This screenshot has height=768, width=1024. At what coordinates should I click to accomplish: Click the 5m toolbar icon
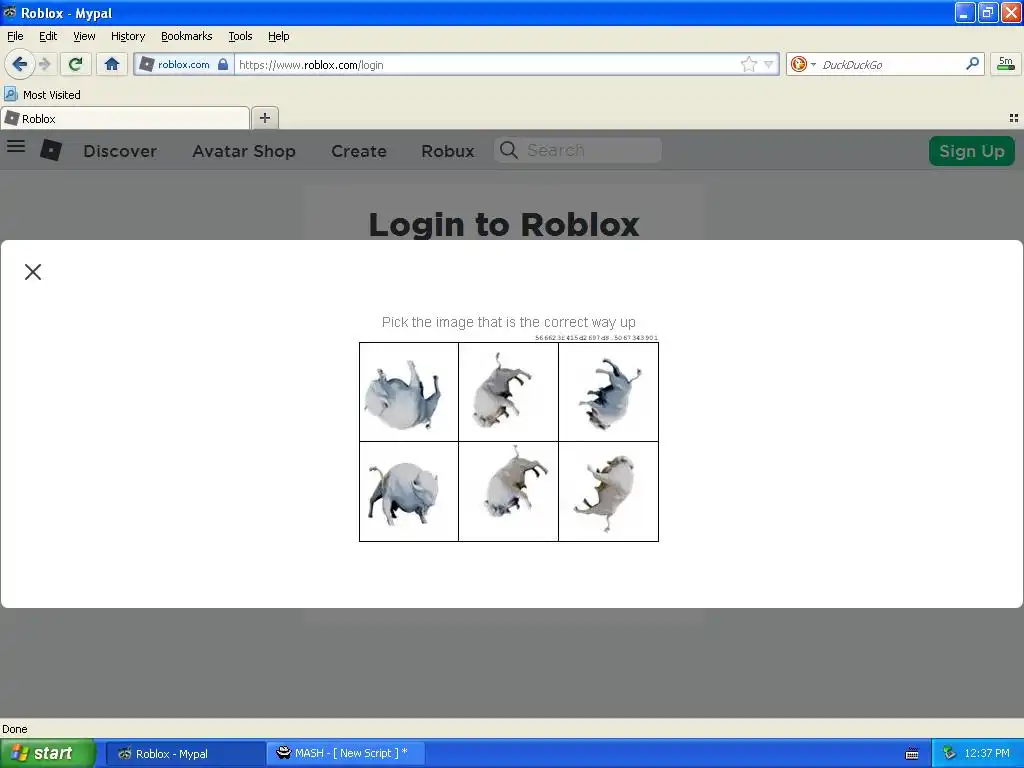coord(1006,64)
